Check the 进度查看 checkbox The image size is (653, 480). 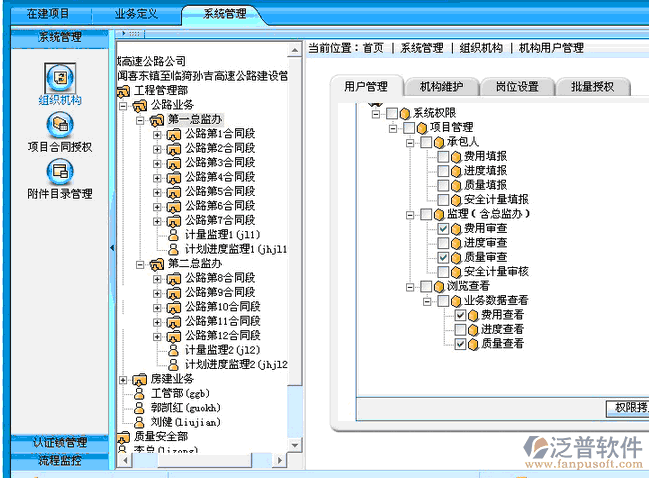coord(460,330)
